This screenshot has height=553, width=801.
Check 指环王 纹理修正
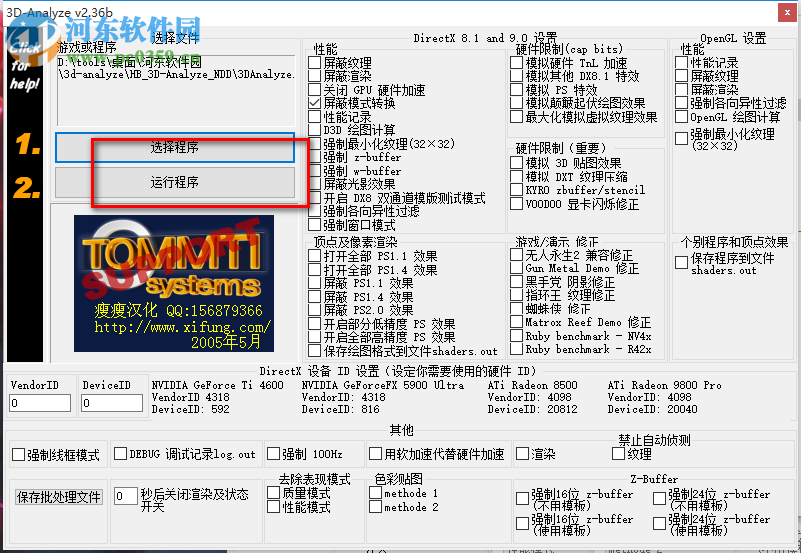[516, 295]
